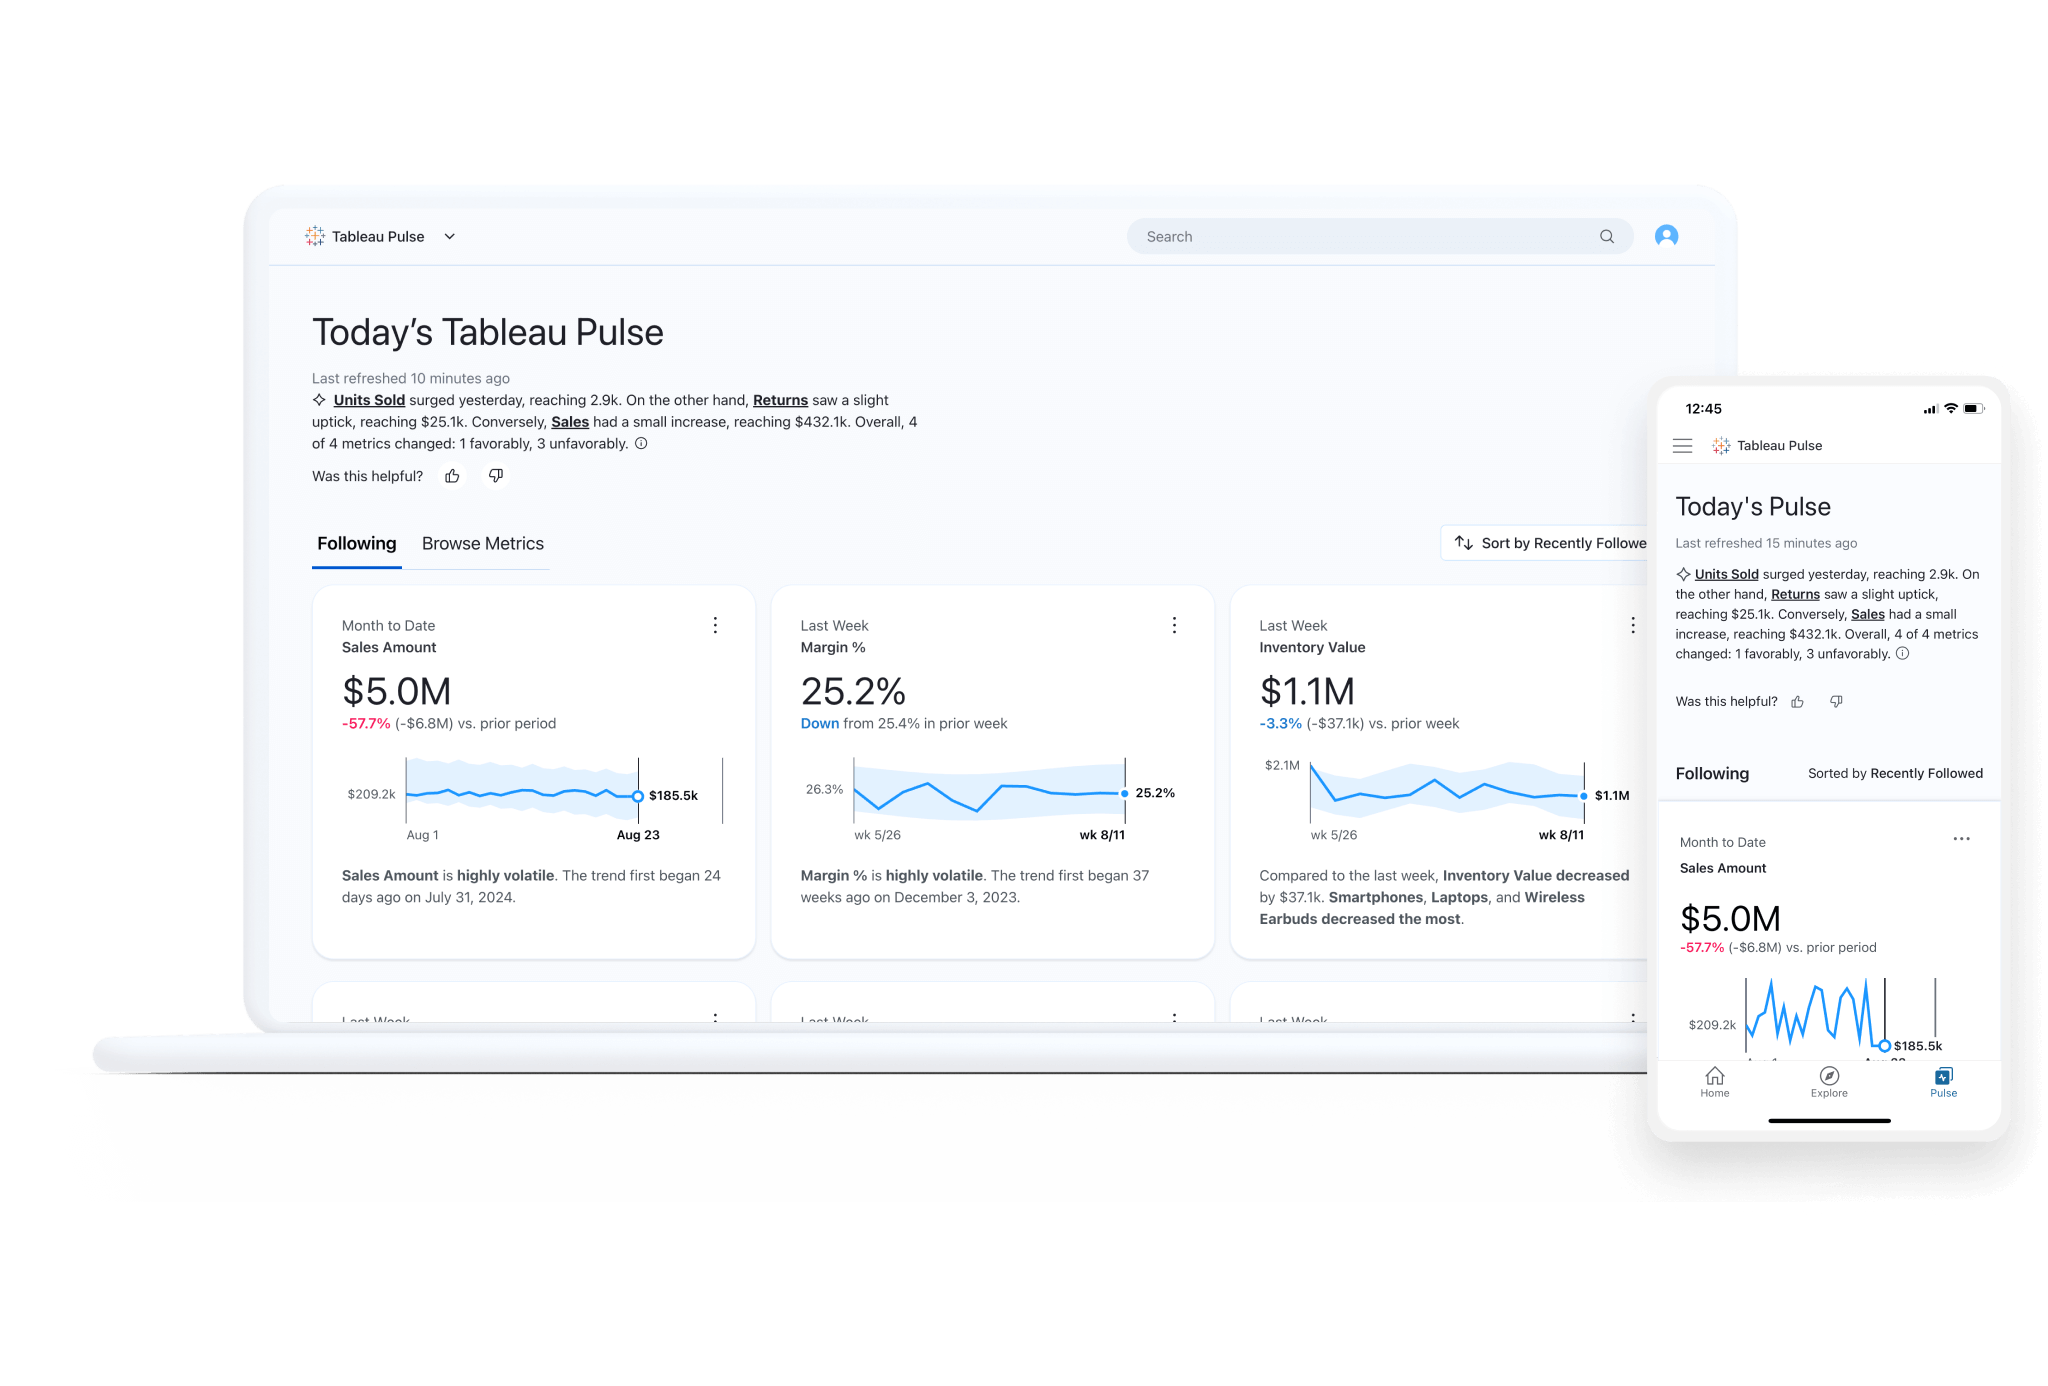Viewport: 2048px width, 1386px height.
Task: Go to Explore tab on the phone
Action: coord(1829,1082)
